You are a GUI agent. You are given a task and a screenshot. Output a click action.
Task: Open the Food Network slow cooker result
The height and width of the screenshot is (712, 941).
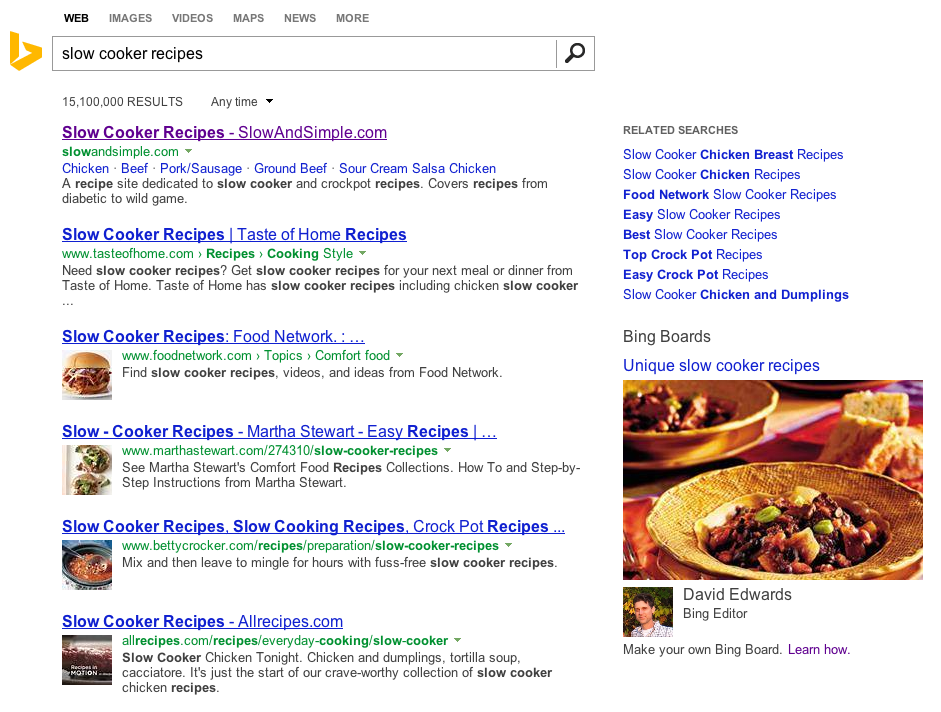213,336
